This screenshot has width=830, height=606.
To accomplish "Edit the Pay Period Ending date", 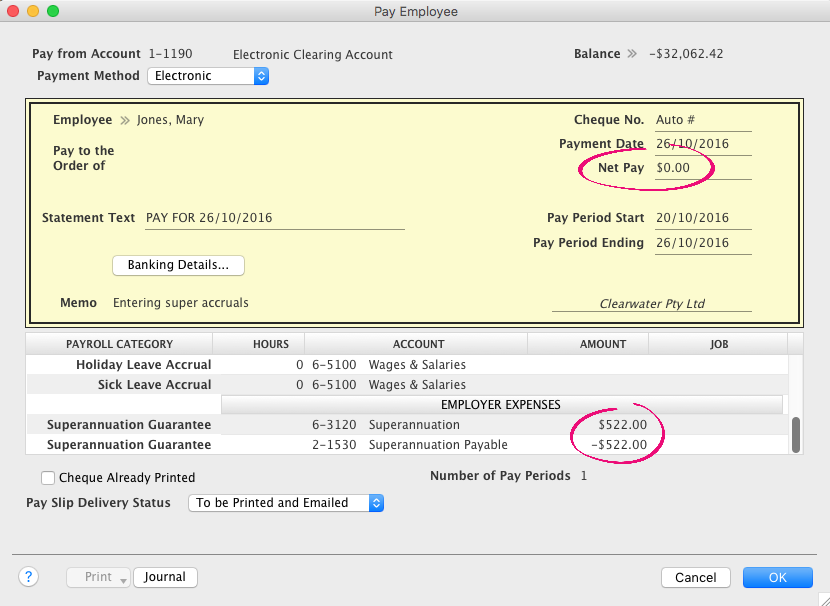I will [x=702, y=243].
